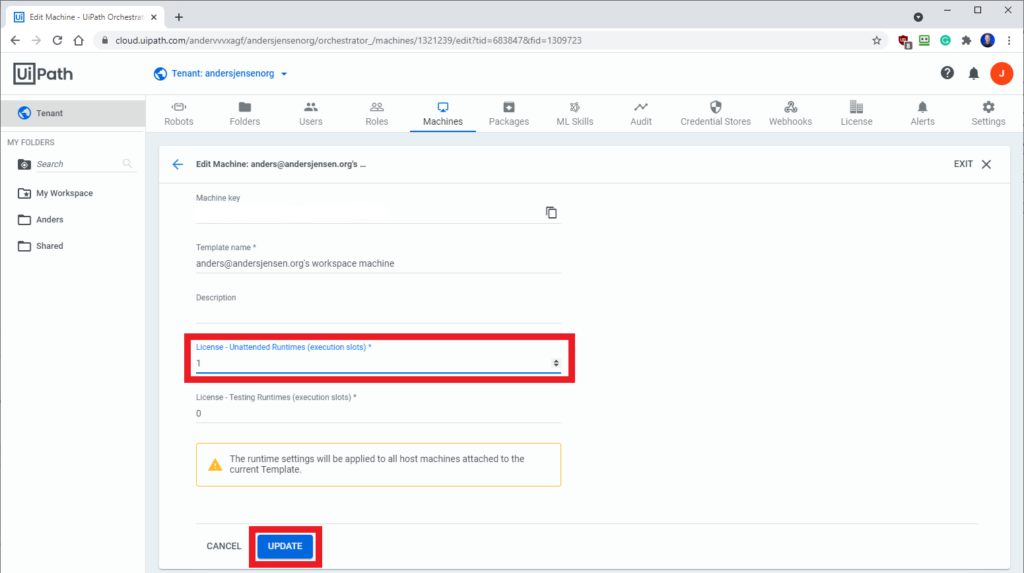Screen dimensions: 1024x573
Task: Click the red shield extension icon
Action: click(x=904, y=41)
